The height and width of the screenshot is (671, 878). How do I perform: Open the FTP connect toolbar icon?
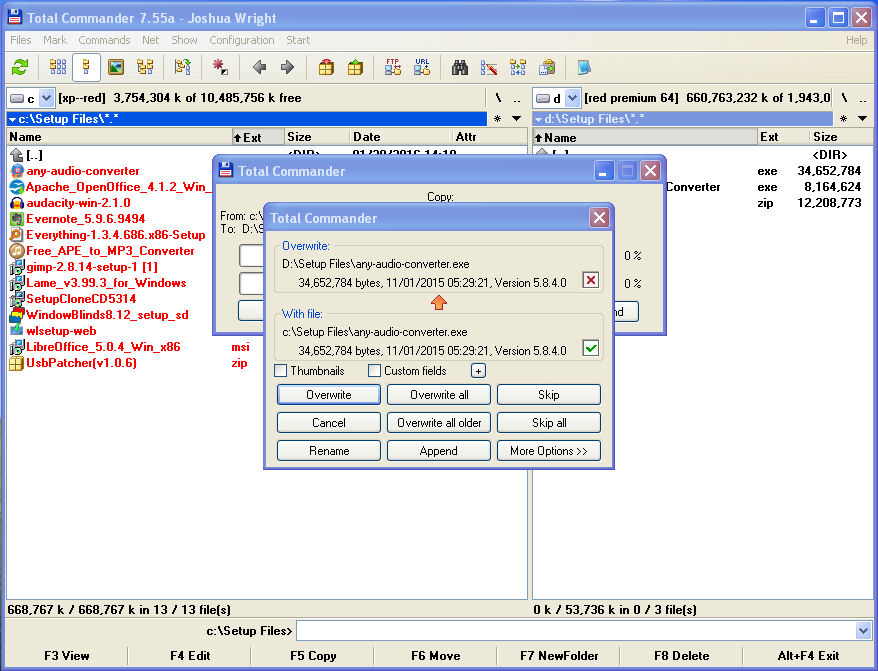(x=393, y=68)
